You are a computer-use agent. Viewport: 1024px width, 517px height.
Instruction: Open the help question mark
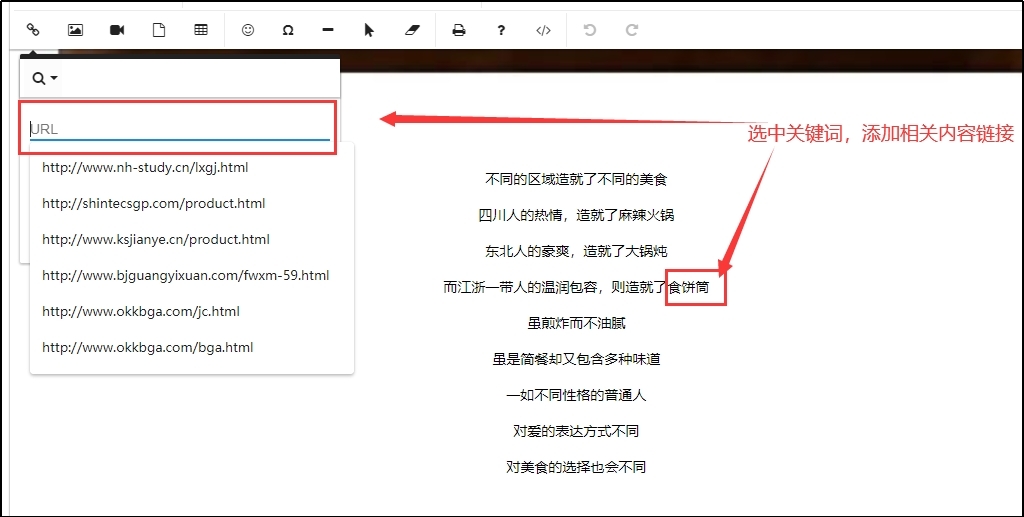pos(501,30)
